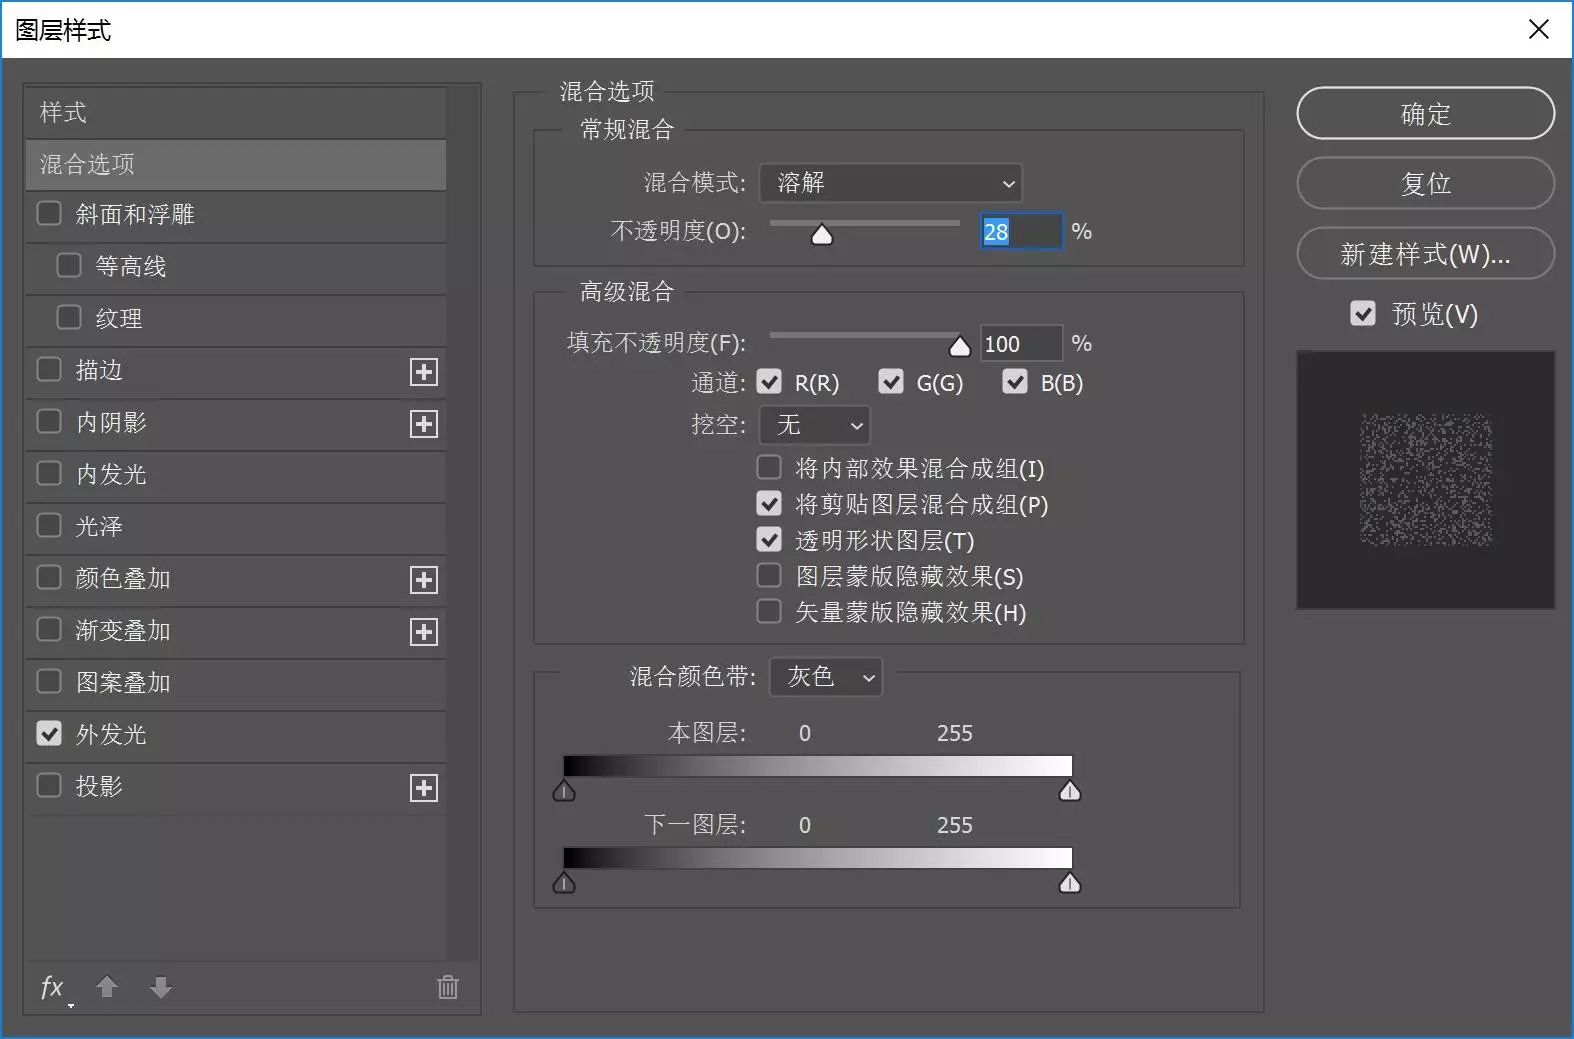Enable the 描边 checkbox
Viewport: 1574px width, 1039px height.
(49, 369)
